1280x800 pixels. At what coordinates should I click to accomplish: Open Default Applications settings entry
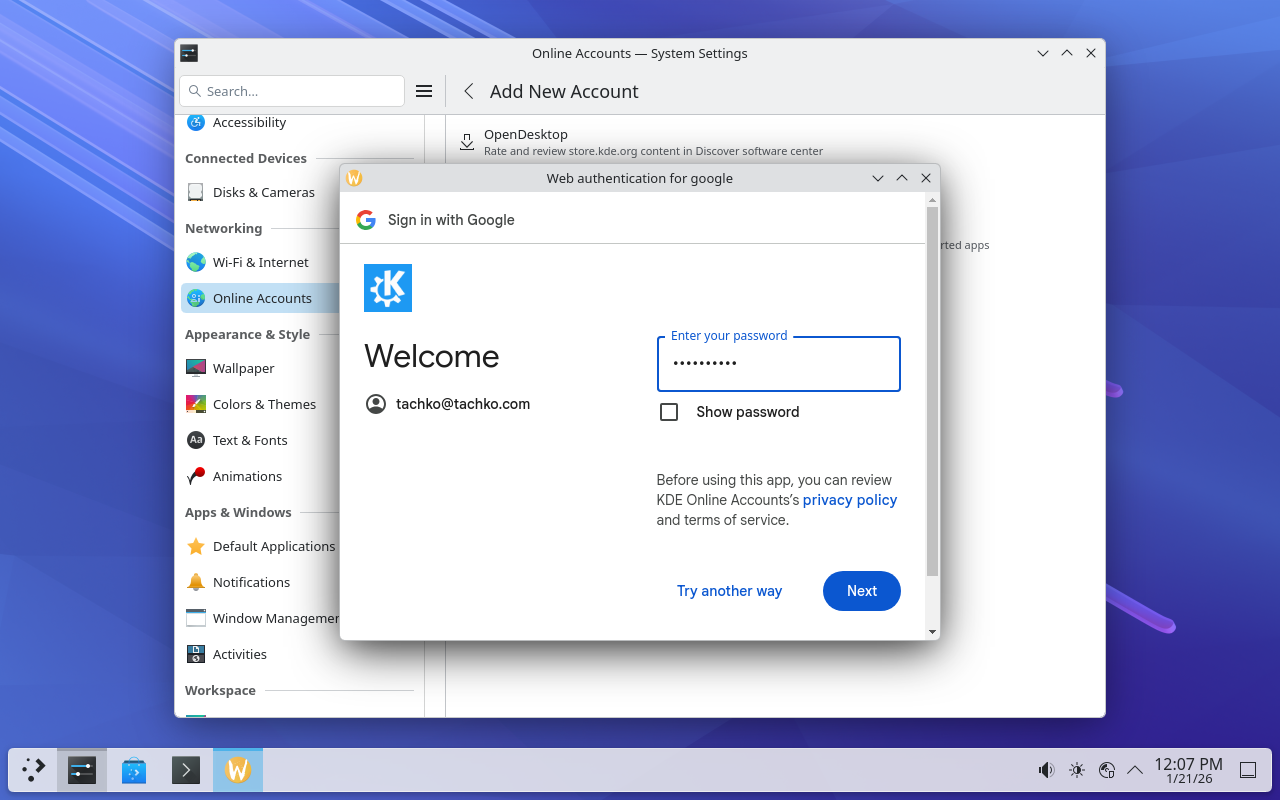(x=273, y=546)
